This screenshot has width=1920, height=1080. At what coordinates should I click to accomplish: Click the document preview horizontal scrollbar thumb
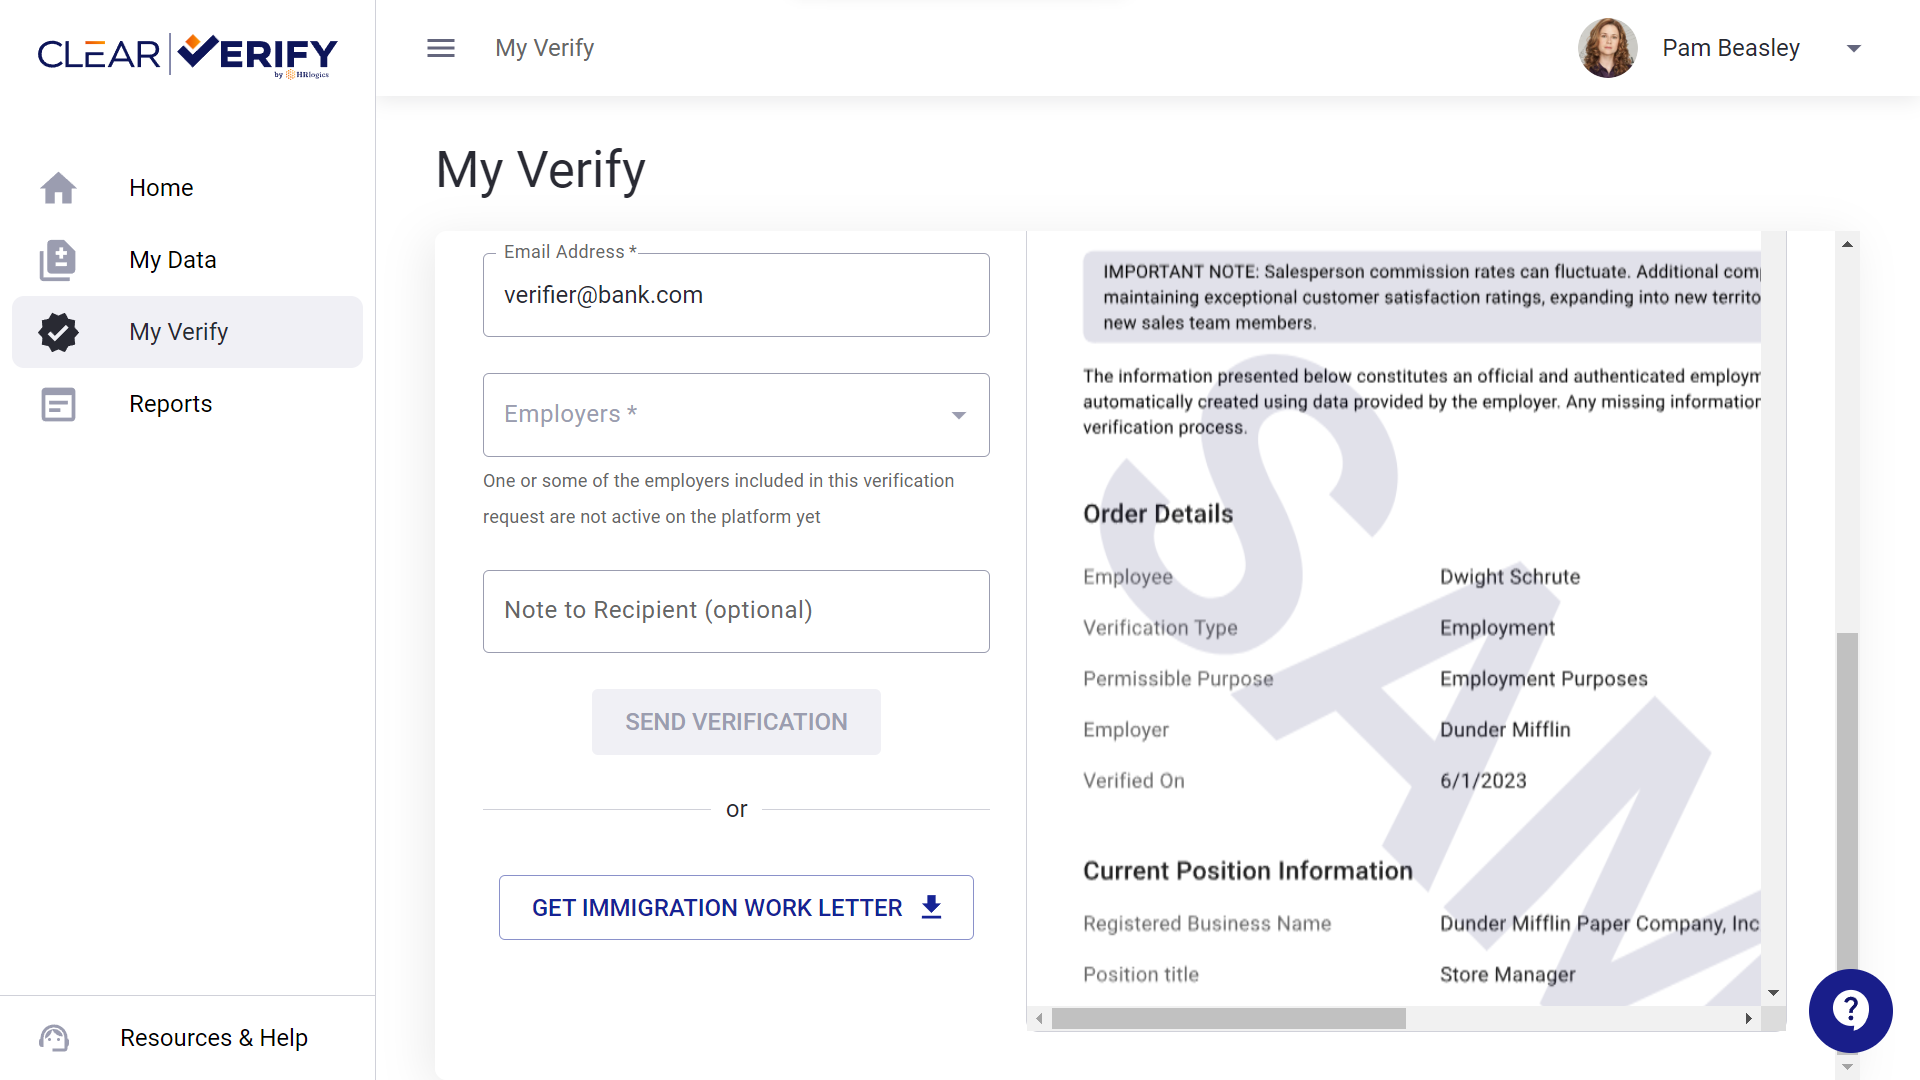1229,1018
